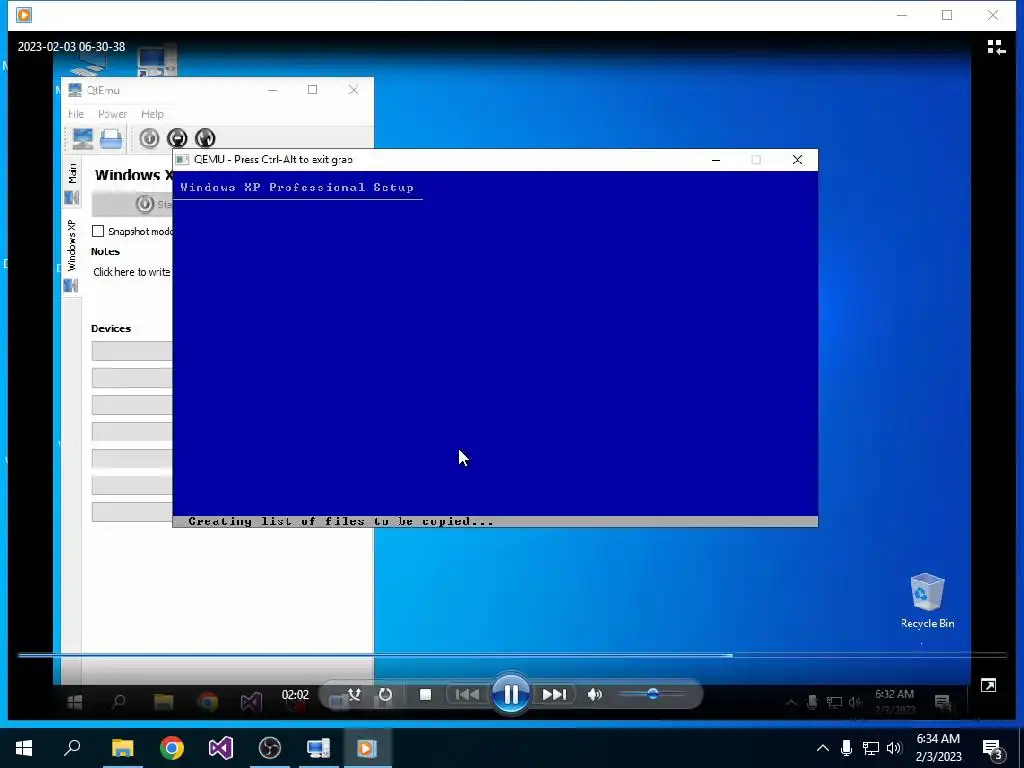Maximize the QtEmu window
This screenshot has width=1024, height=768.
tap(312, 90)
